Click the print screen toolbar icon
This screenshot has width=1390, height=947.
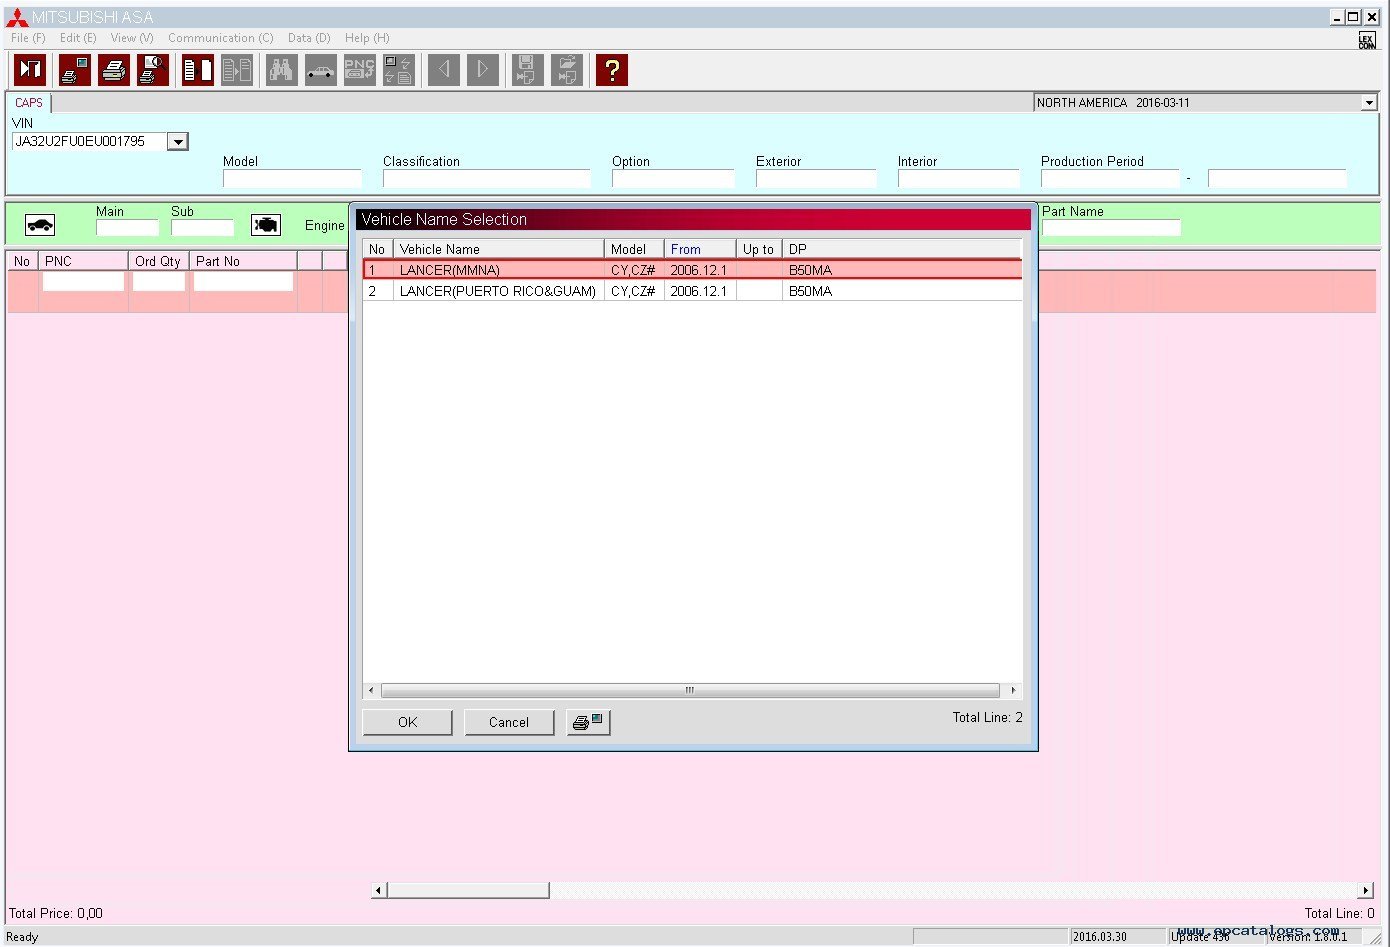(74, 70)
